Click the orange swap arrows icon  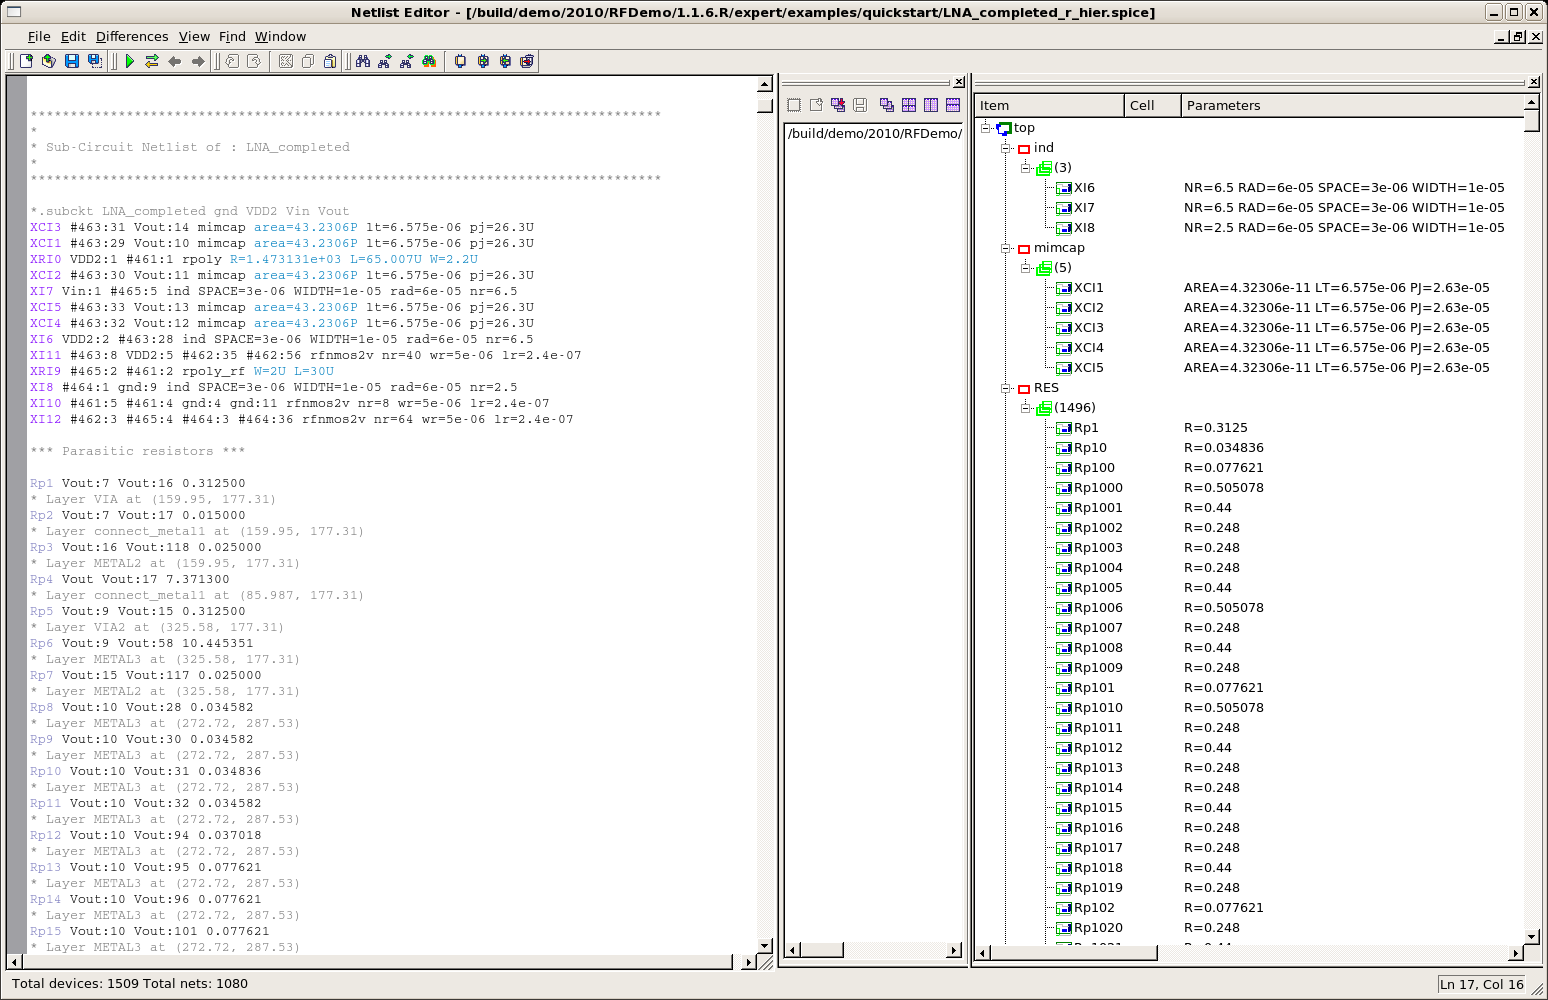[152, 61]
